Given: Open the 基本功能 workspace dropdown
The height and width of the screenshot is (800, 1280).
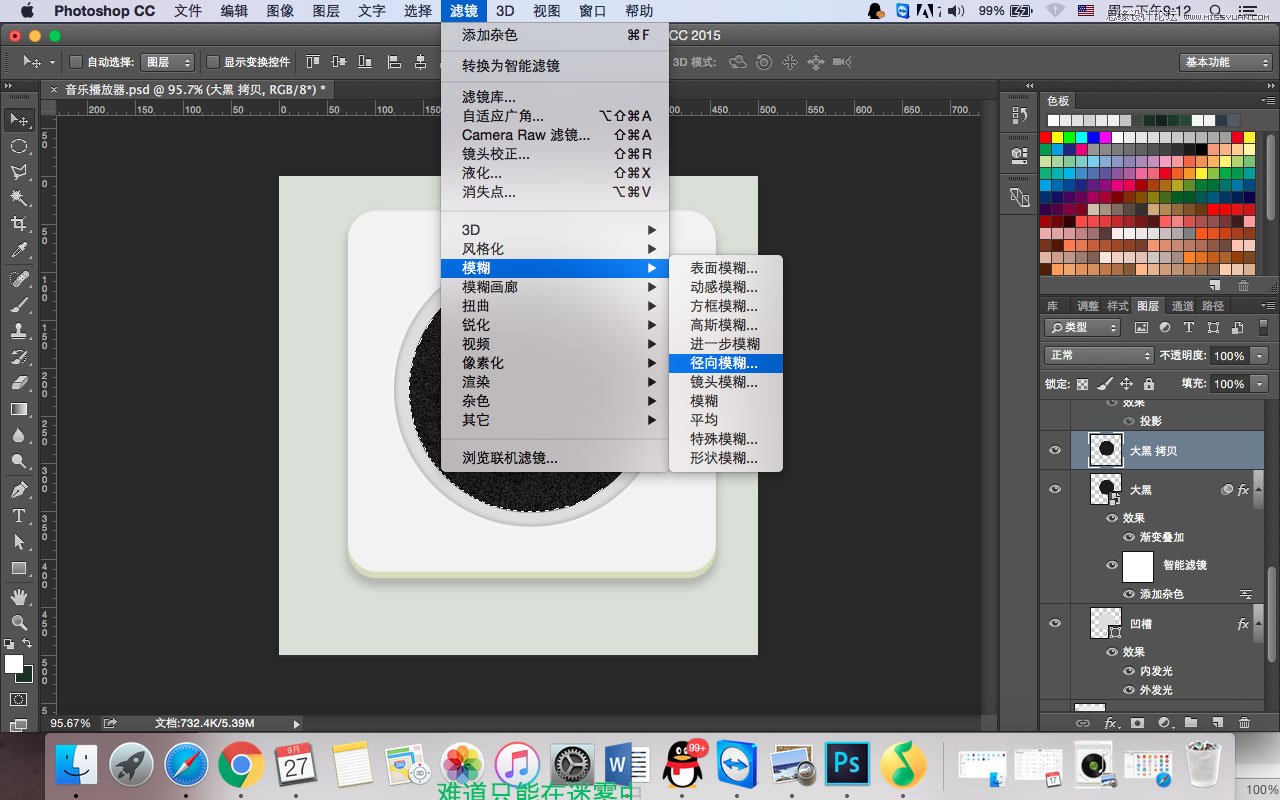Looking at the screenshot, I should [1225, 62].
